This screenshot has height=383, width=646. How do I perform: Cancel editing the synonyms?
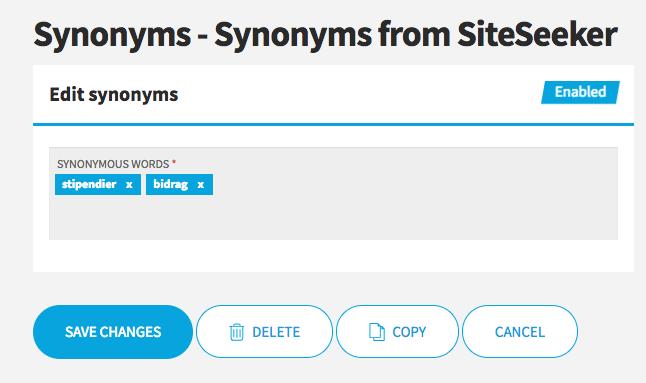pyautogui.click(x=520, y=332)
